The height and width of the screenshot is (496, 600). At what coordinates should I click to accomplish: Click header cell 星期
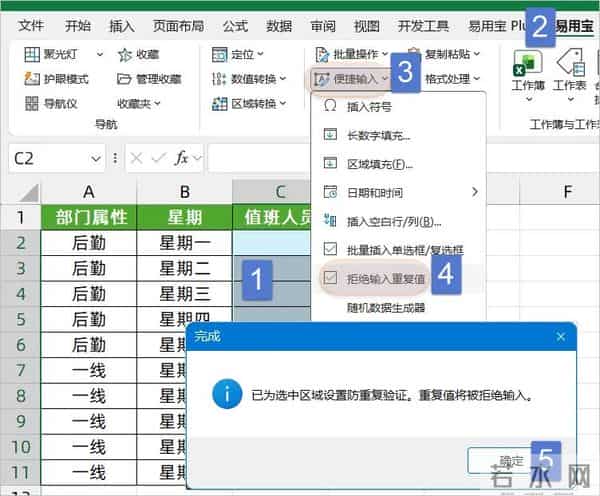[184, 217]
